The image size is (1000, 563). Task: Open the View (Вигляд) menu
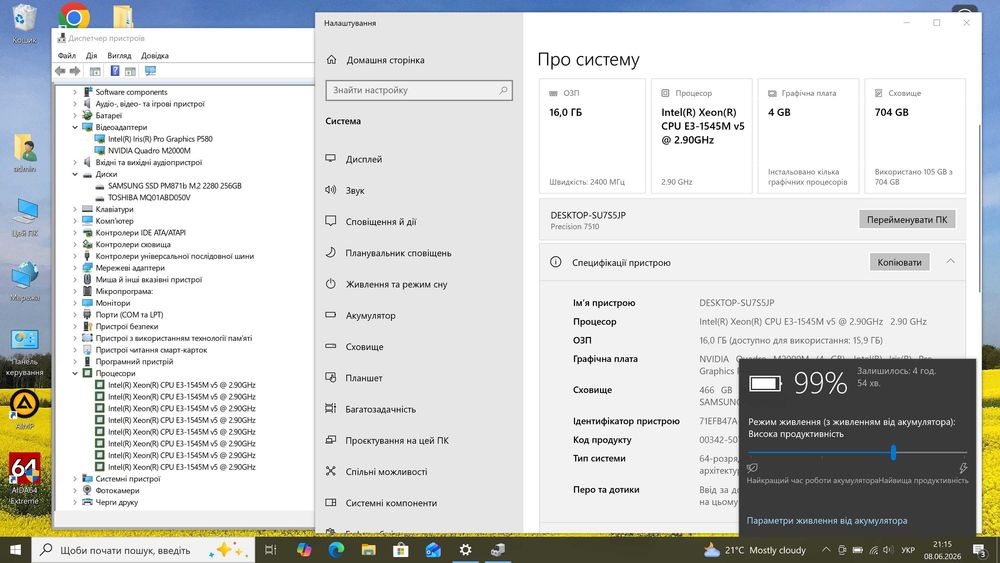[119, 55]
